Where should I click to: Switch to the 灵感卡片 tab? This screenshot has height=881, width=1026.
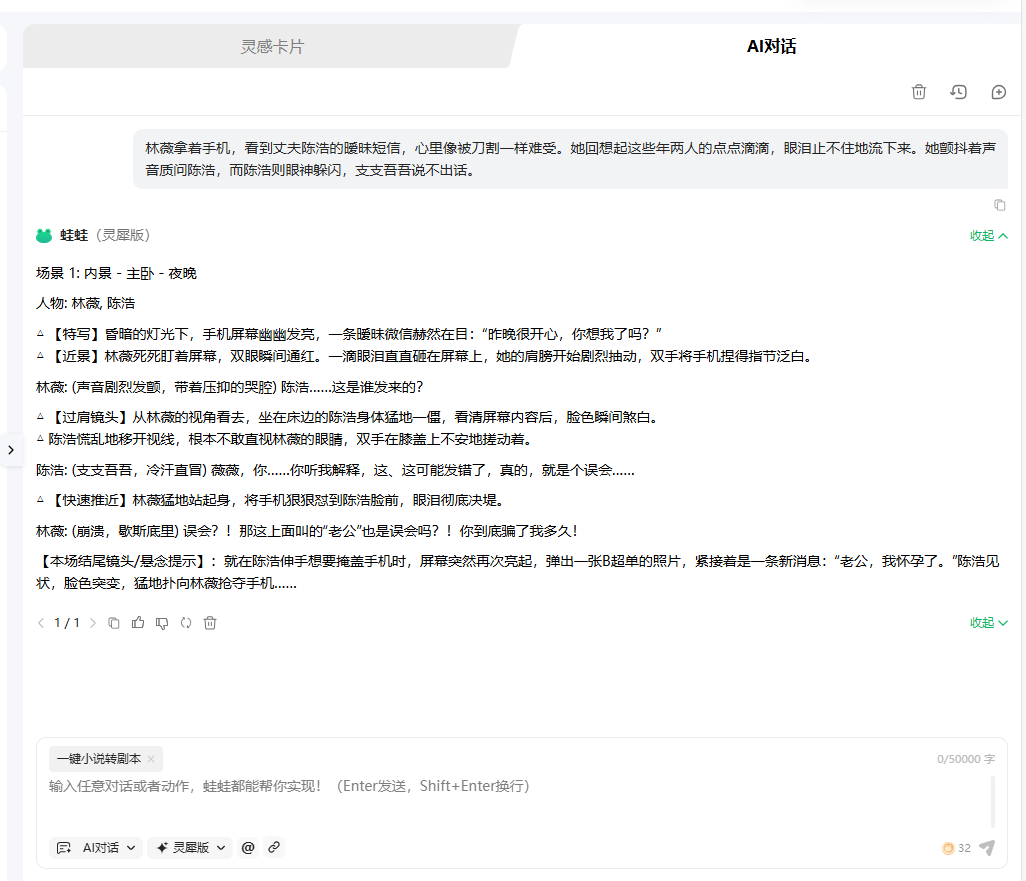tap(272, 46)
